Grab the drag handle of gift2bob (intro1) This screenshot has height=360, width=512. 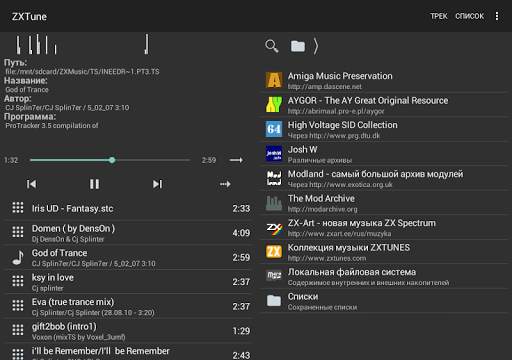[18, 330]
